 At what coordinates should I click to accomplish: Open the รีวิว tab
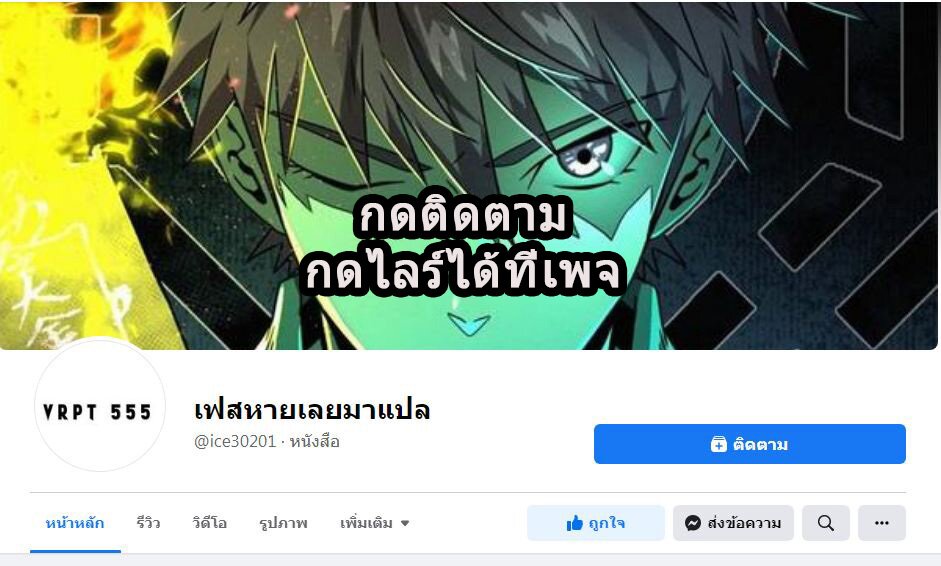[x=148, y=523]
